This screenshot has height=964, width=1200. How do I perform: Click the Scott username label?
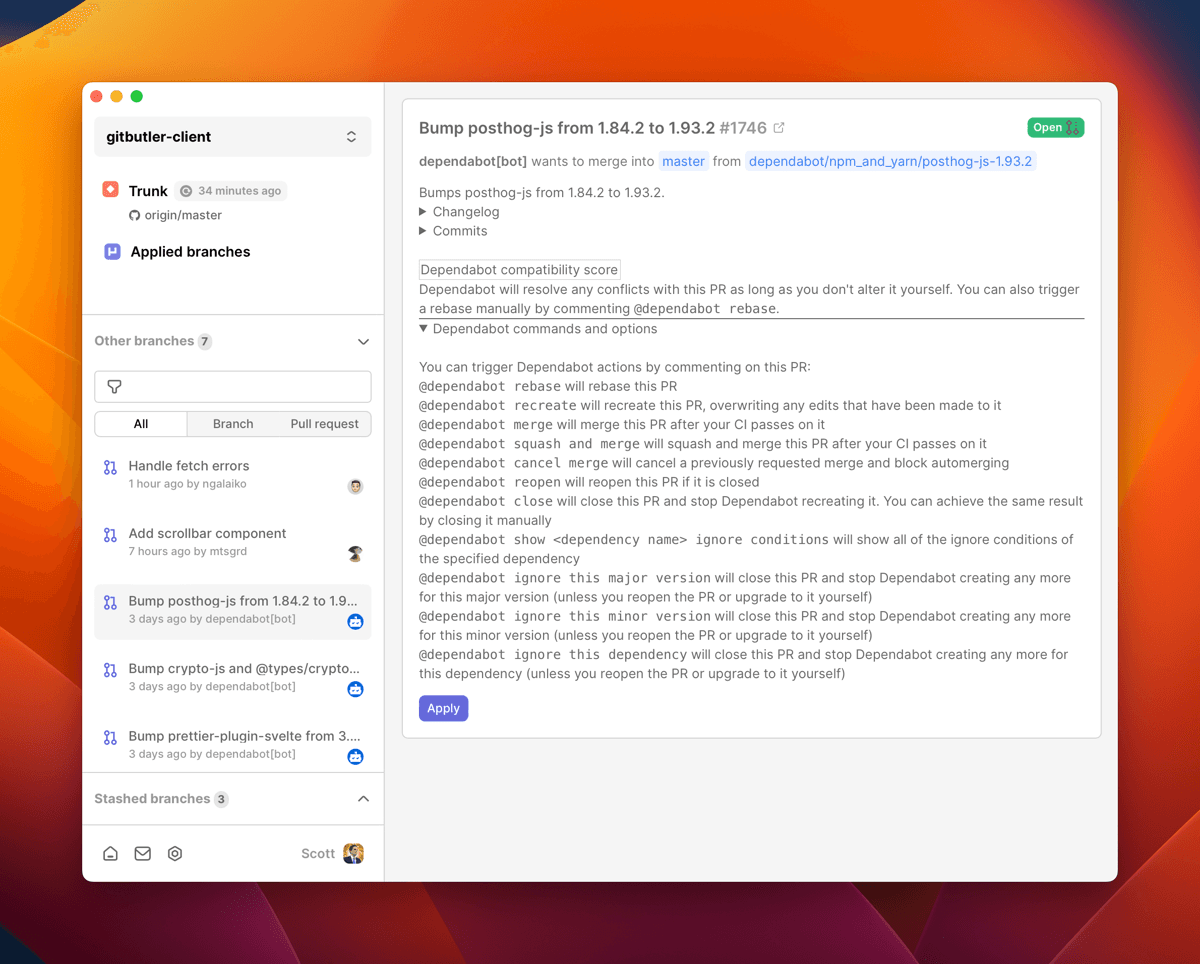318,854
